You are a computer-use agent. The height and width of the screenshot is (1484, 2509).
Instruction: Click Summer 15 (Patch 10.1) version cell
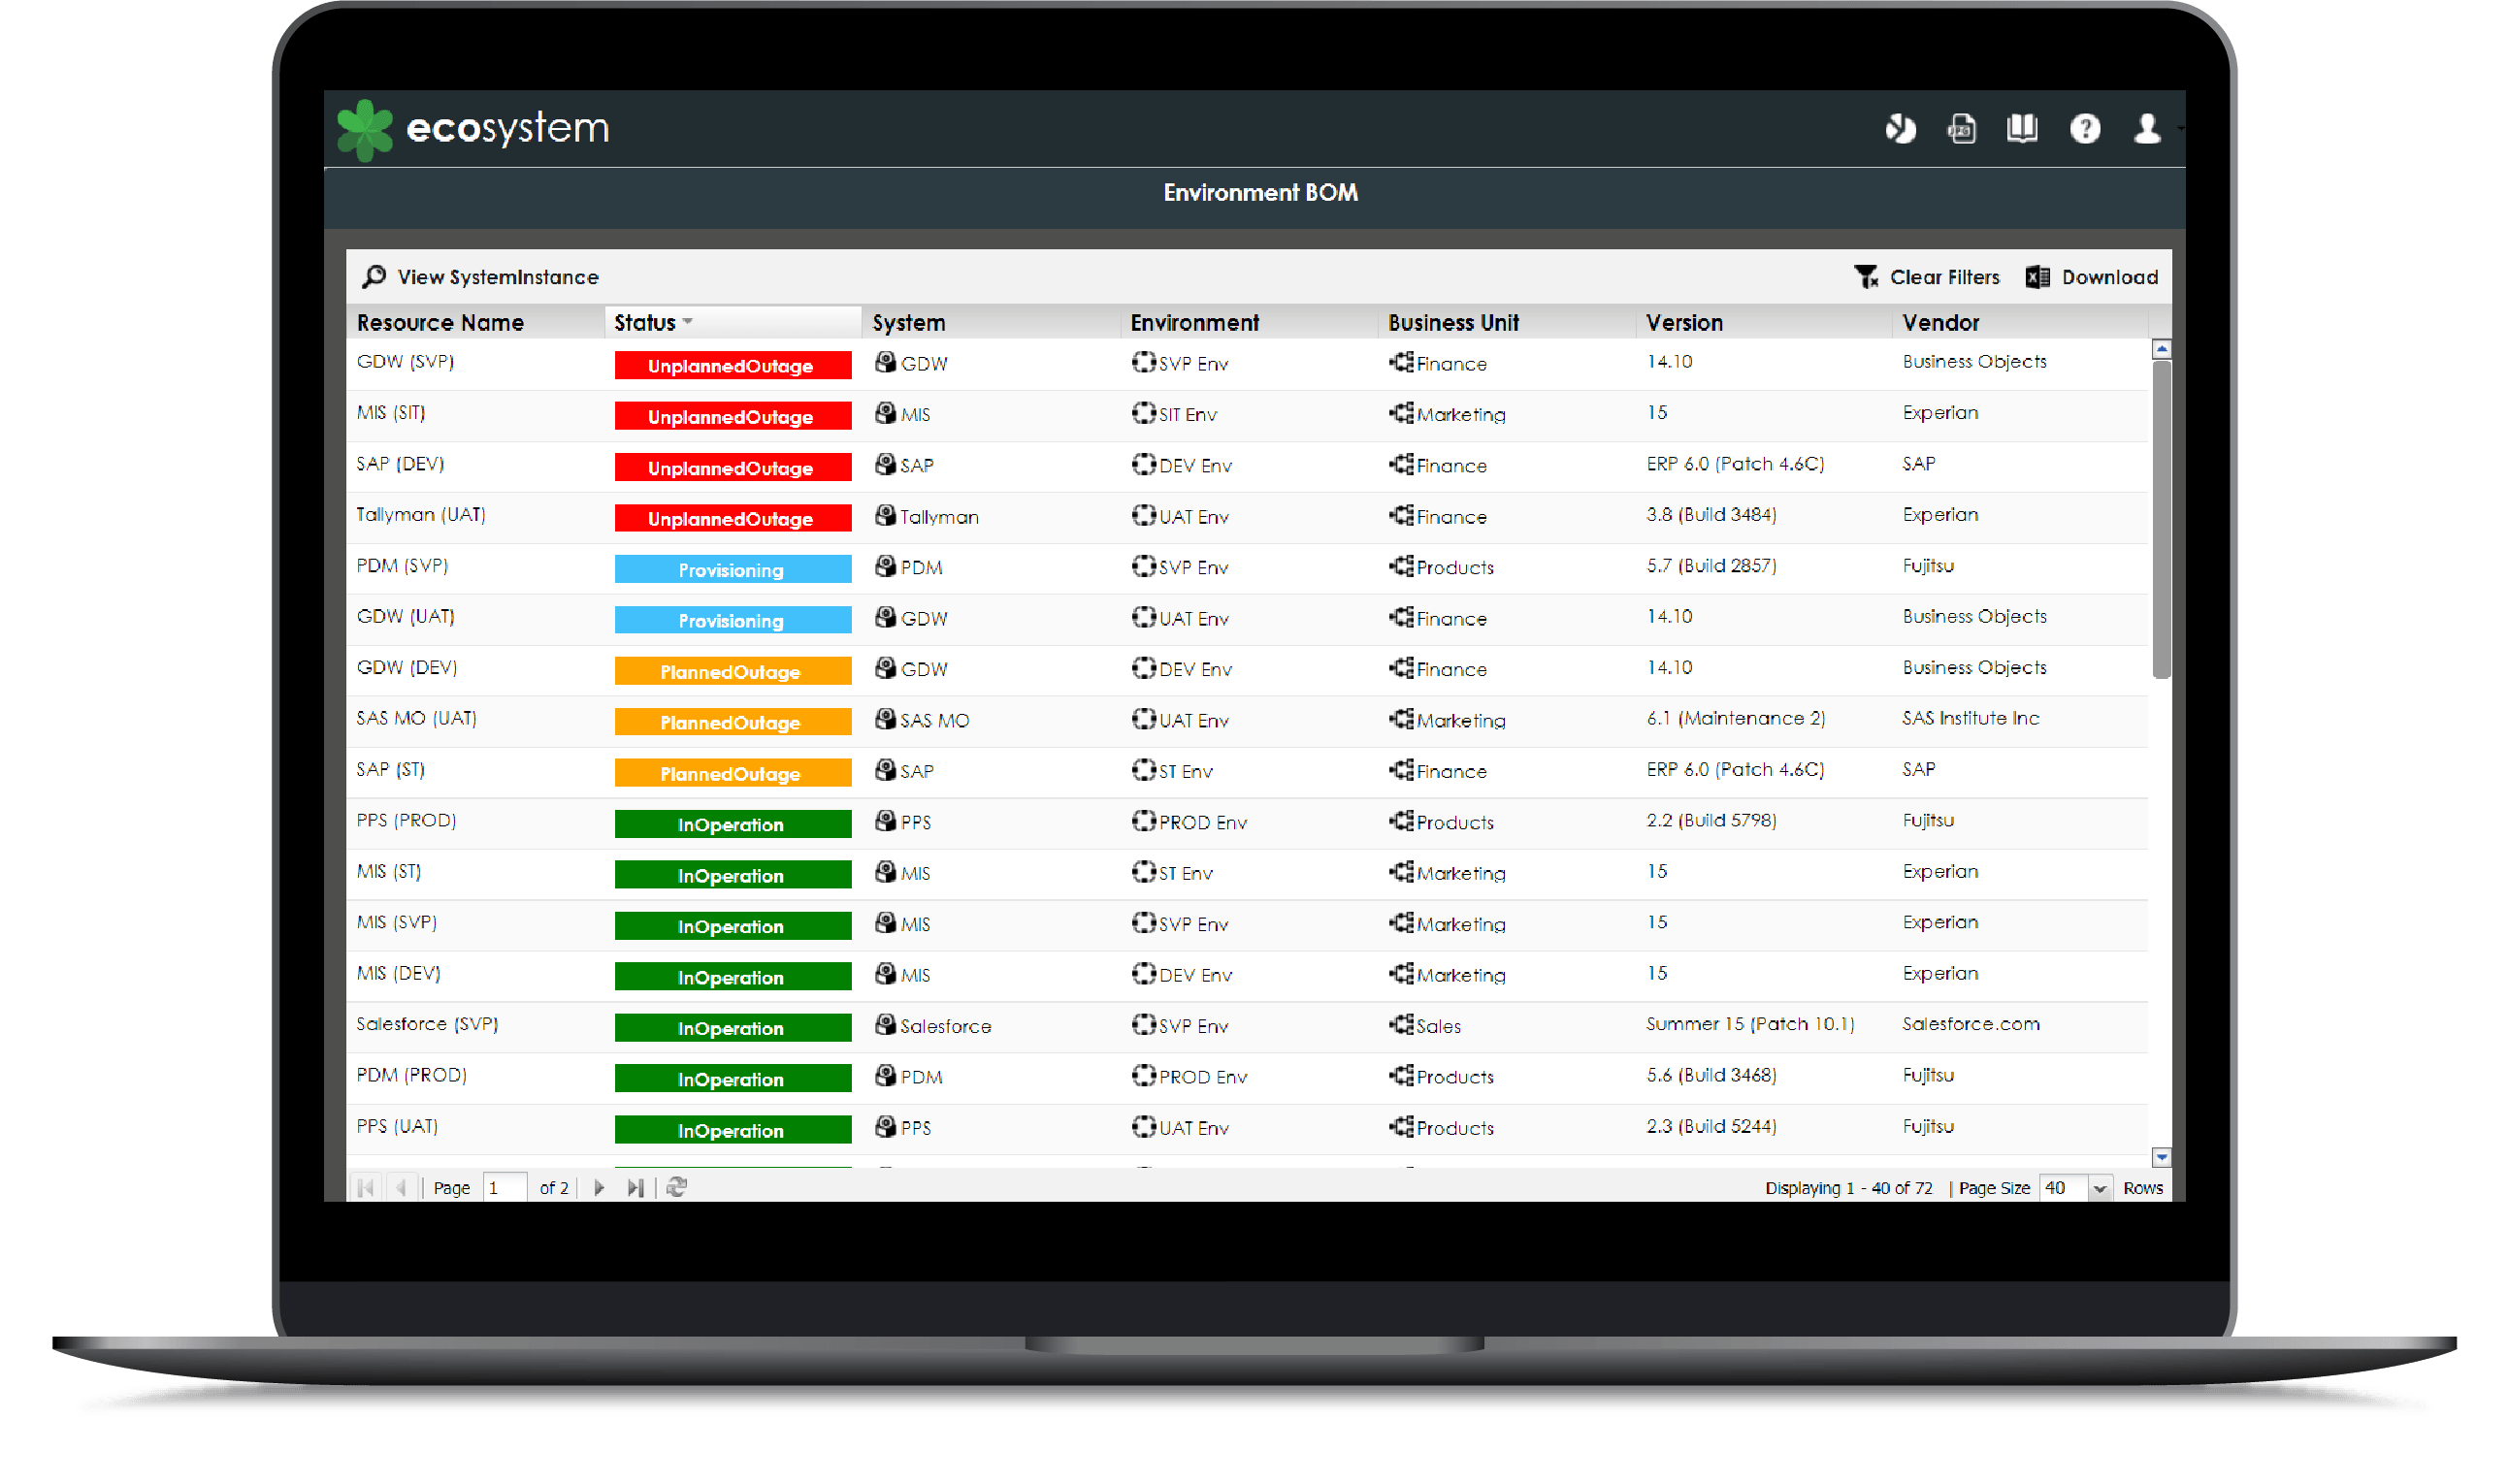pos(1750,1024)
